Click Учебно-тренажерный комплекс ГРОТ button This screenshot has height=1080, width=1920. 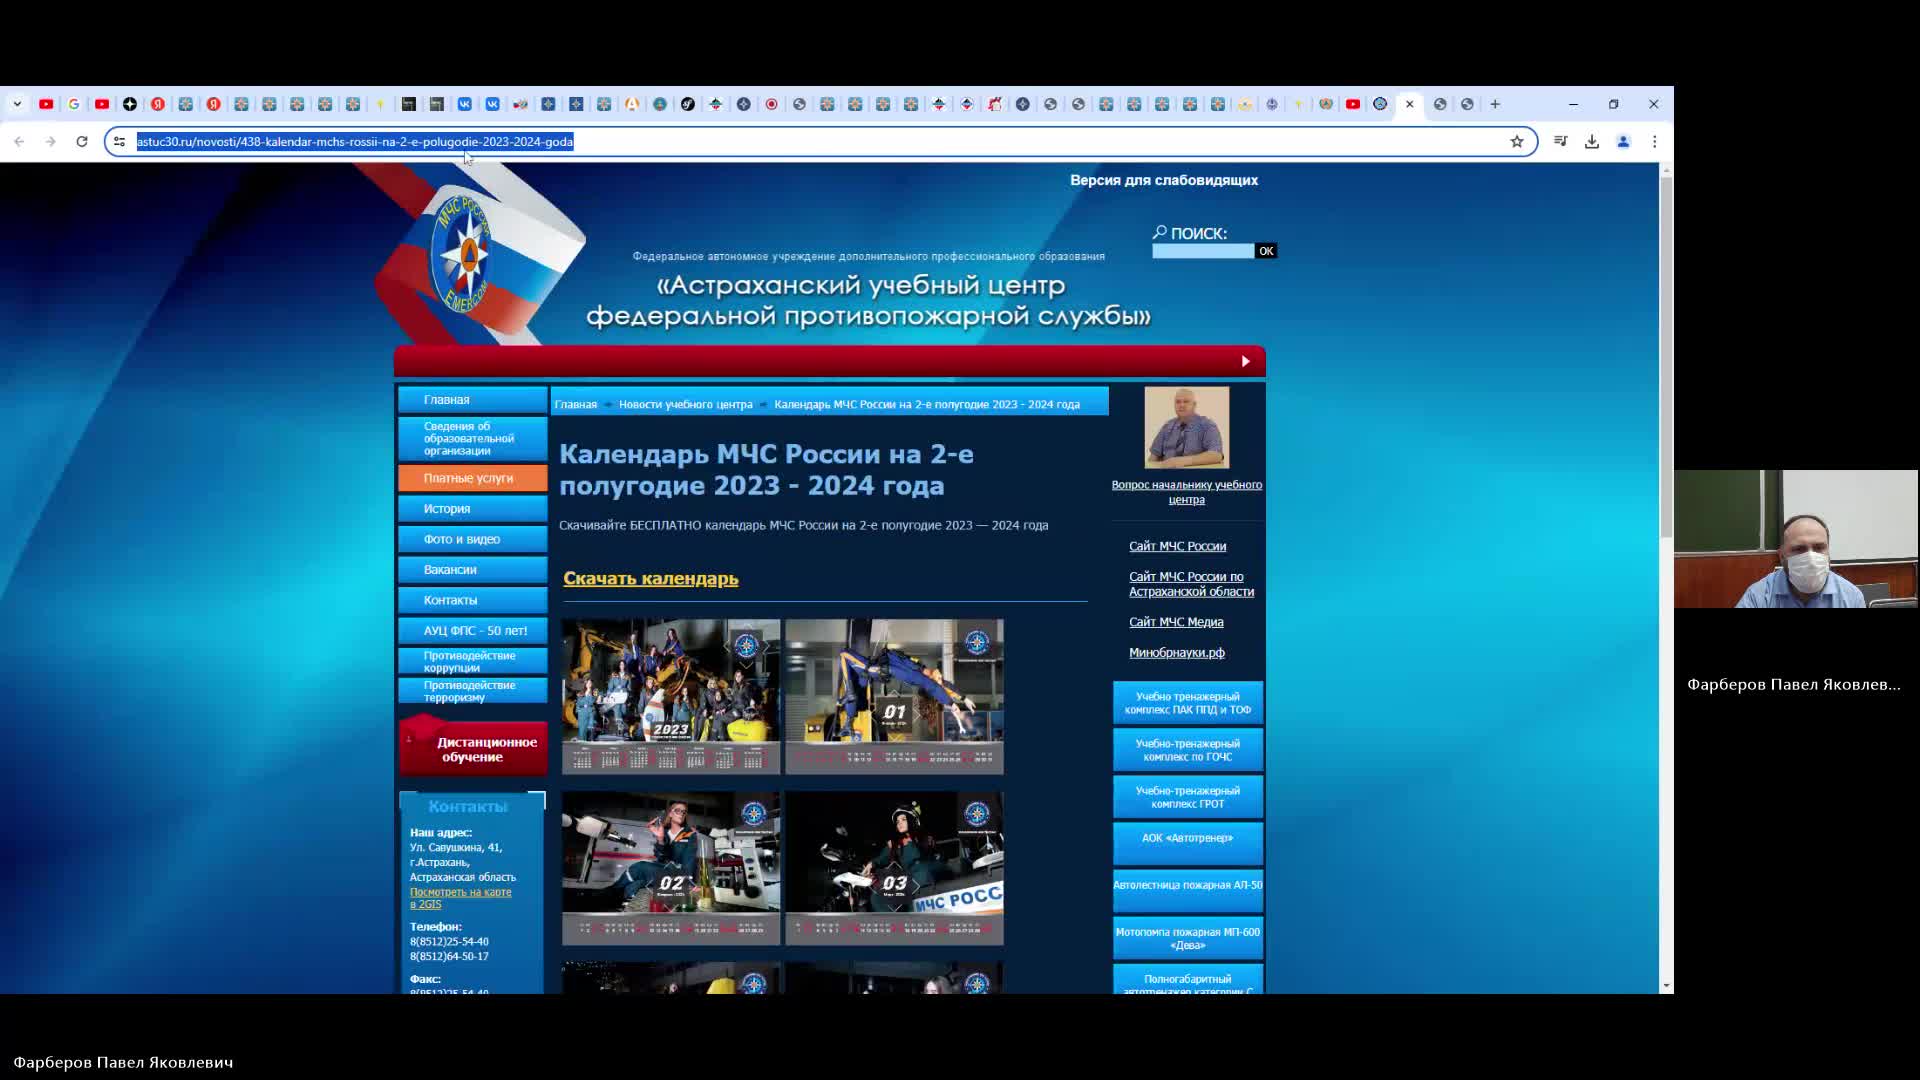tap(1188, 797)
